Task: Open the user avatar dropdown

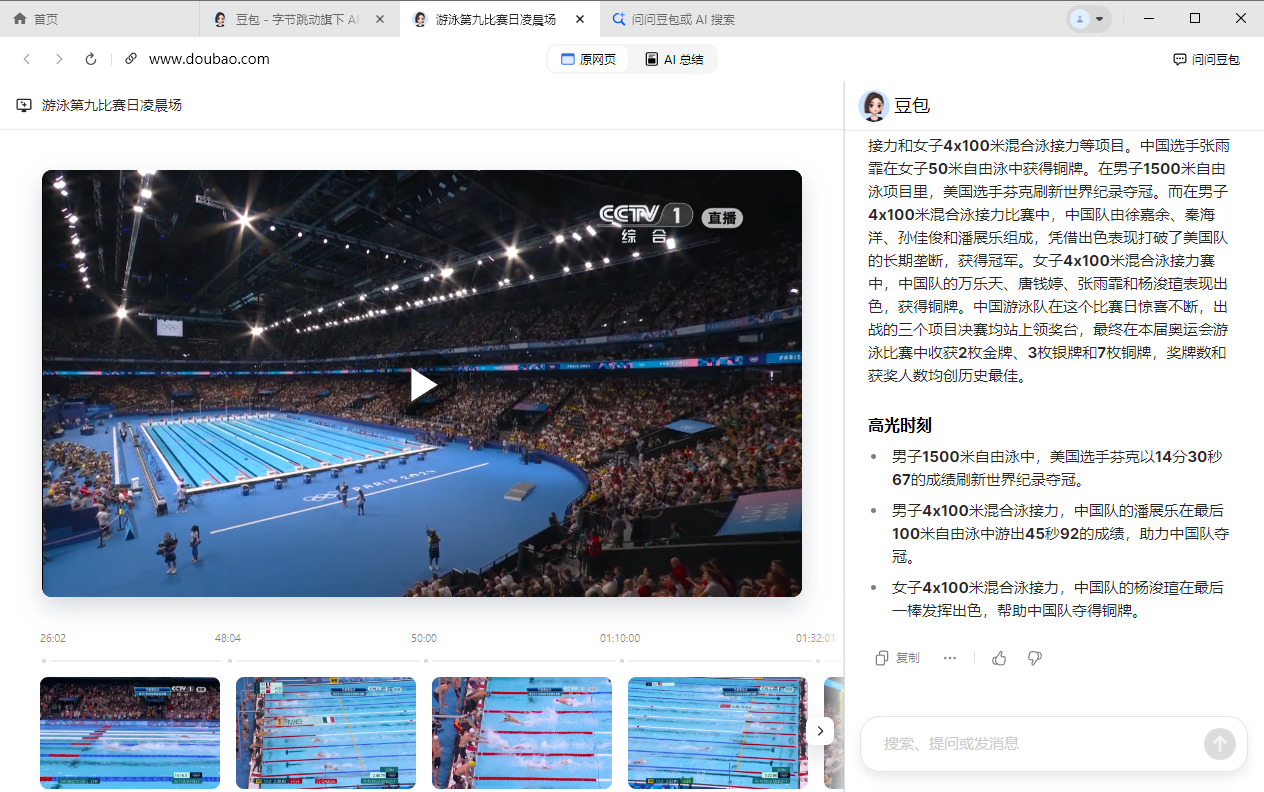Action: point(1089,19)
